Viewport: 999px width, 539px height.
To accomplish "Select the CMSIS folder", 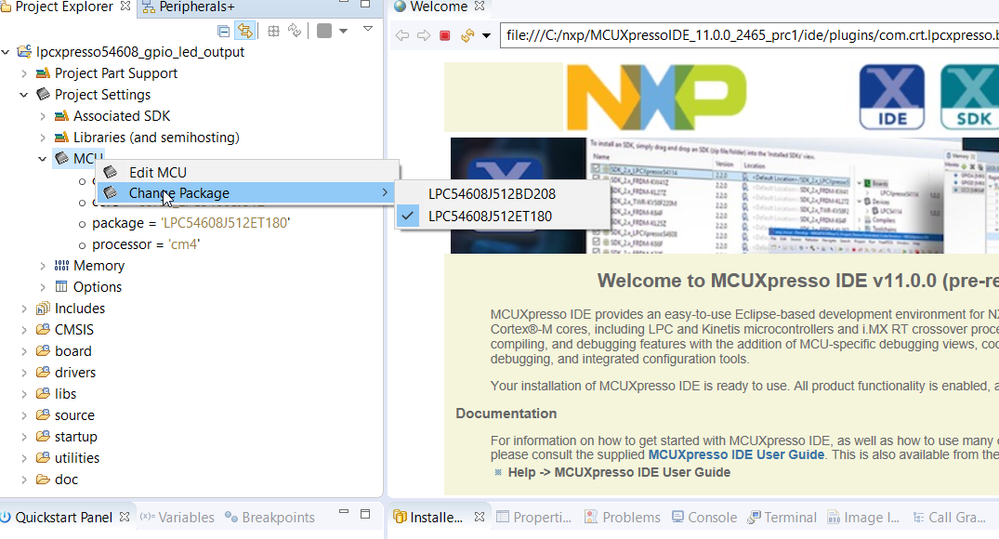I will (74, 329).
